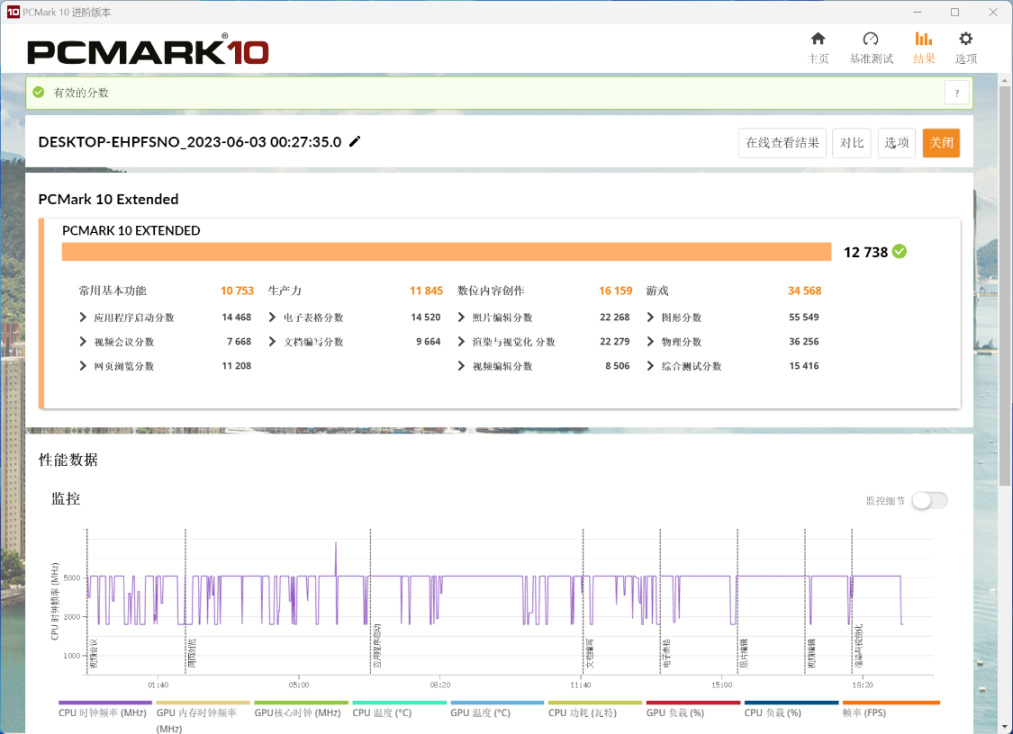Click the results bar chart icon
This screenshot has width=1013, height=734.
tap(924, 39)
